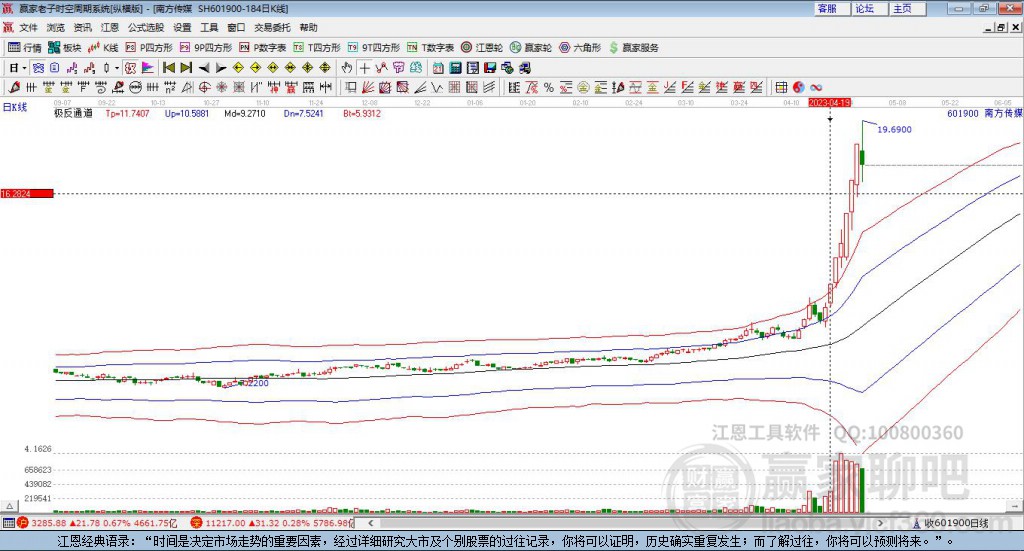Open the 文件 menu
Image resolution: width=1024 pixels, height=551 pixels.
click(x=29, y=27)
